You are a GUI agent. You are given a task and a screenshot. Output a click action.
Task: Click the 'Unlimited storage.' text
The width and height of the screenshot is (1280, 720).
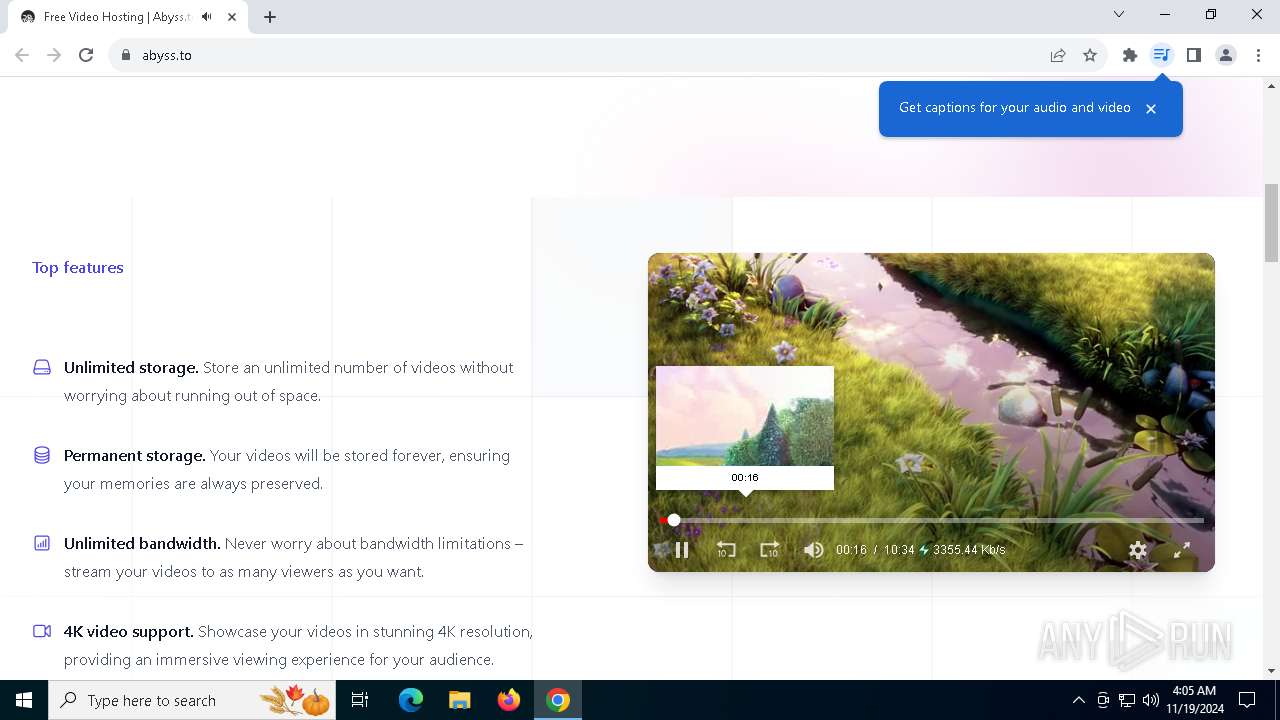(x=131, y=368)
